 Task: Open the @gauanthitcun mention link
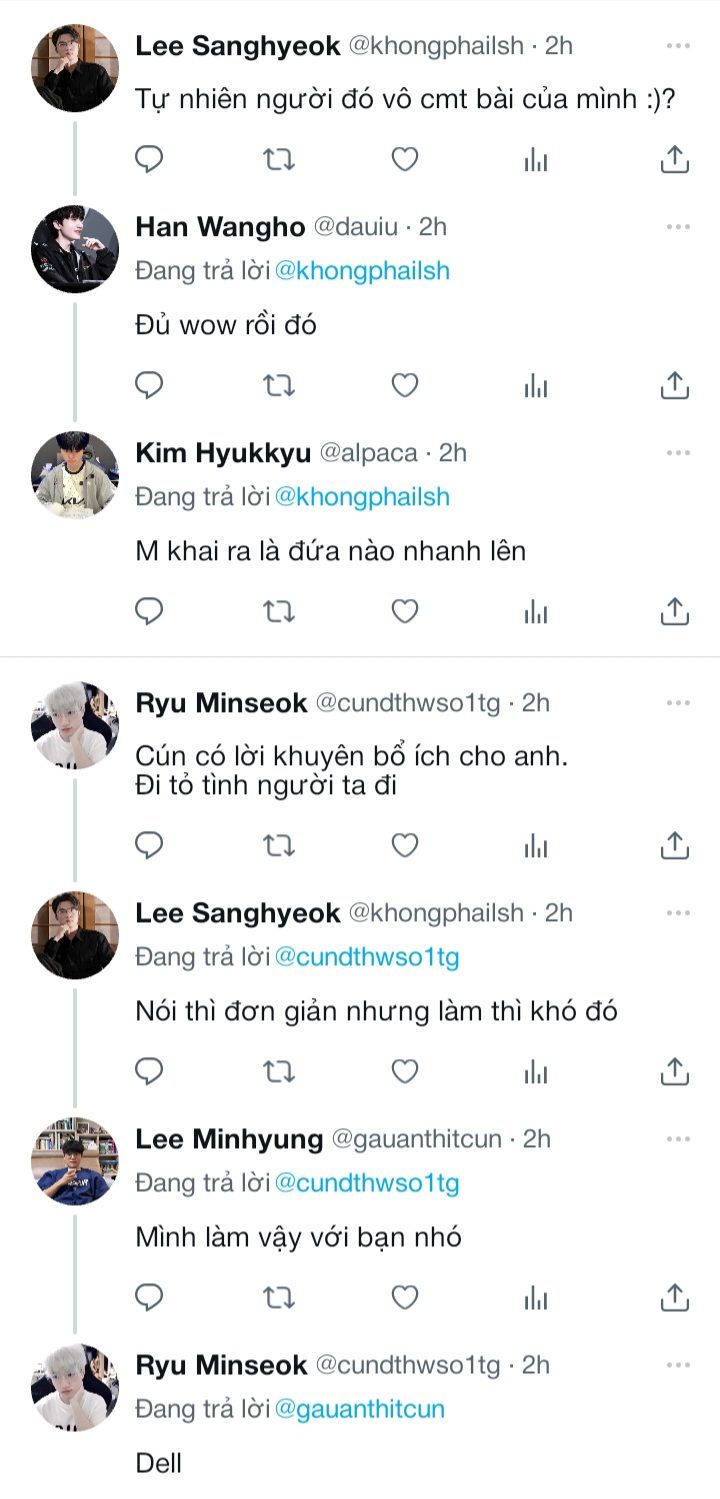359,1409
